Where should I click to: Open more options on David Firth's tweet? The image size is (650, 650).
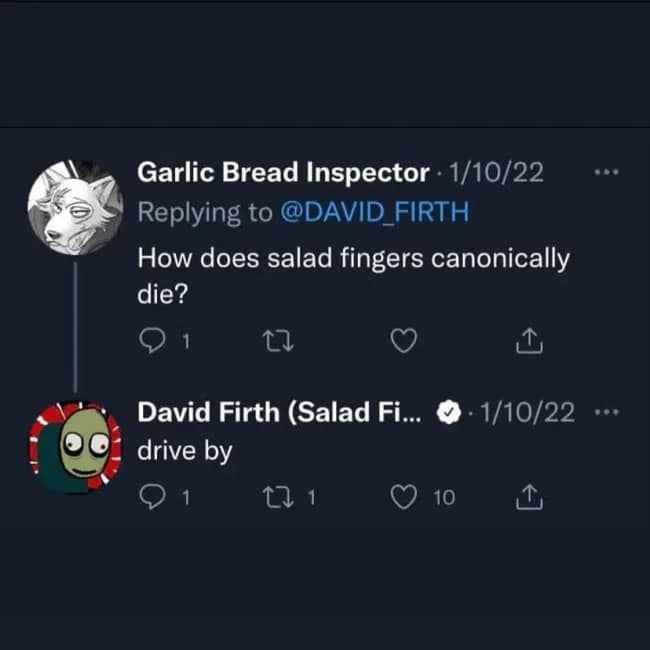point(606,412)
